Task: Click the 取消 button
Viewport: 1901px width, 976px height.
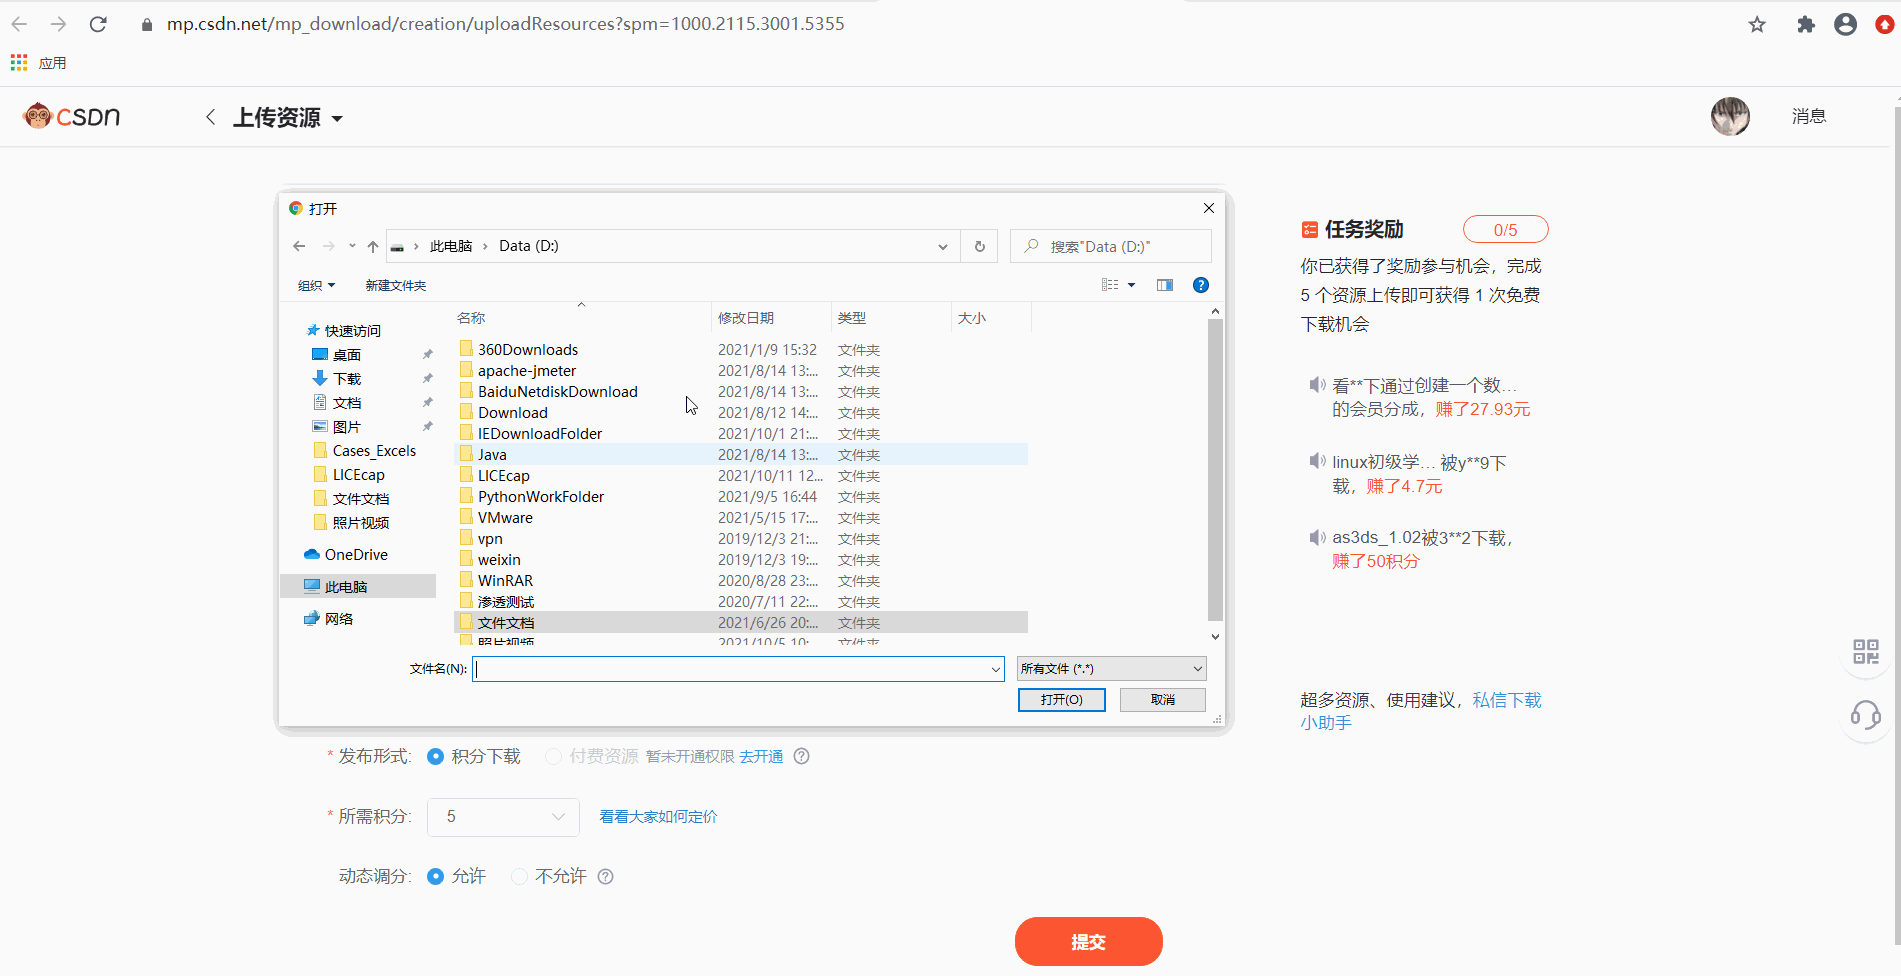Action: (1162, 700)
